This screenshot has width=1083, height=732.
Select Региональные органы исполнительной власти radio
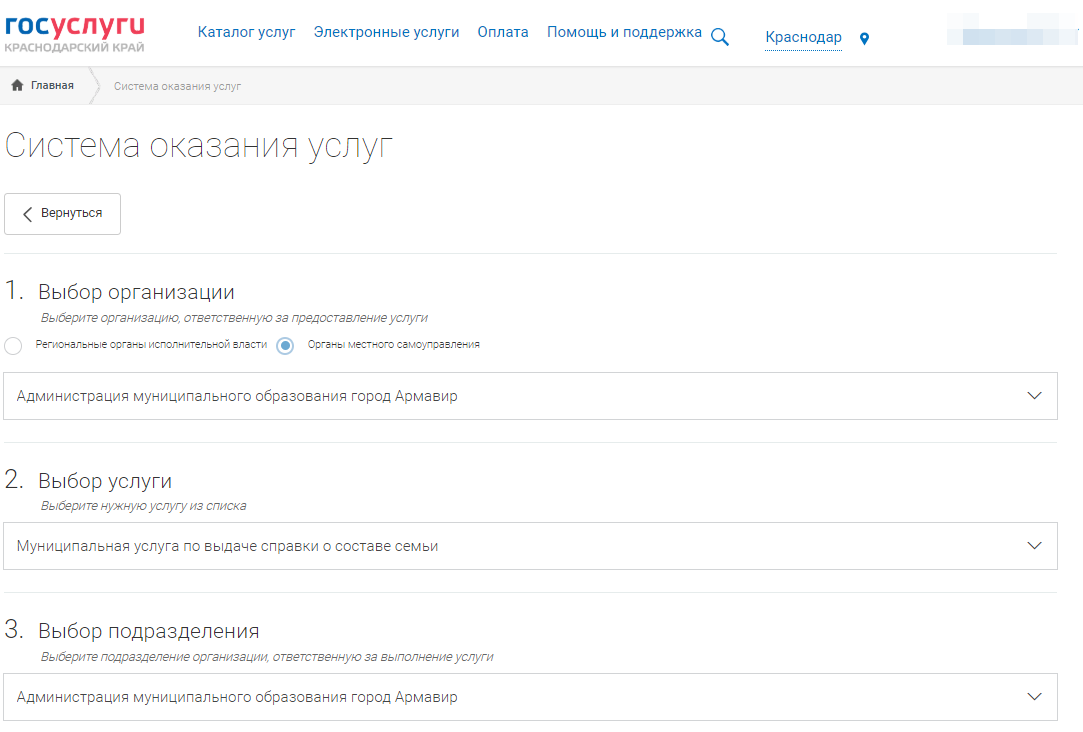click(13, 345)
